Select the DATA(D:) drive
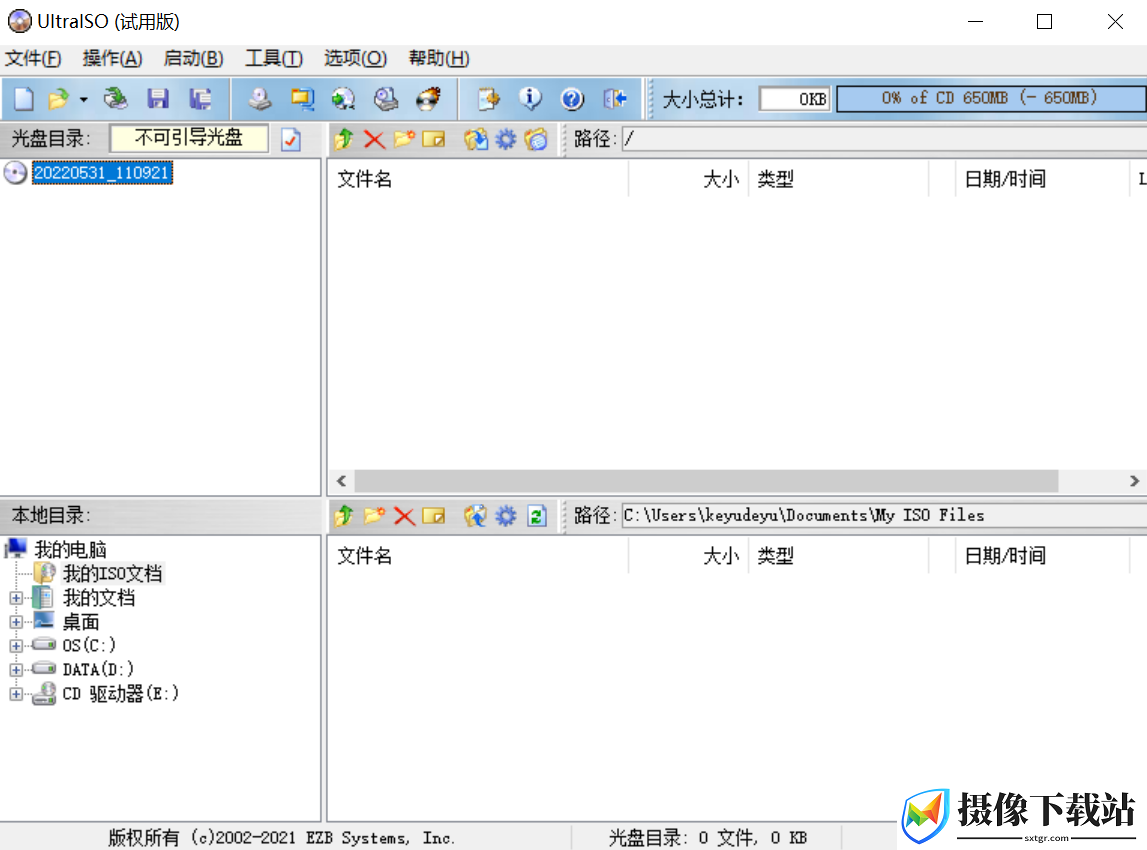 coord(98,669)
